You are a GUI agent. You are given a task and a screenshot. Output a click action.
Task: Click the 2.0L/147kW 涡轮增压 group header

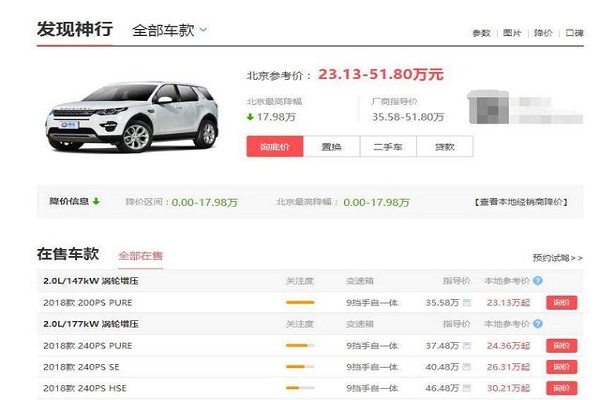coord(91,281)
